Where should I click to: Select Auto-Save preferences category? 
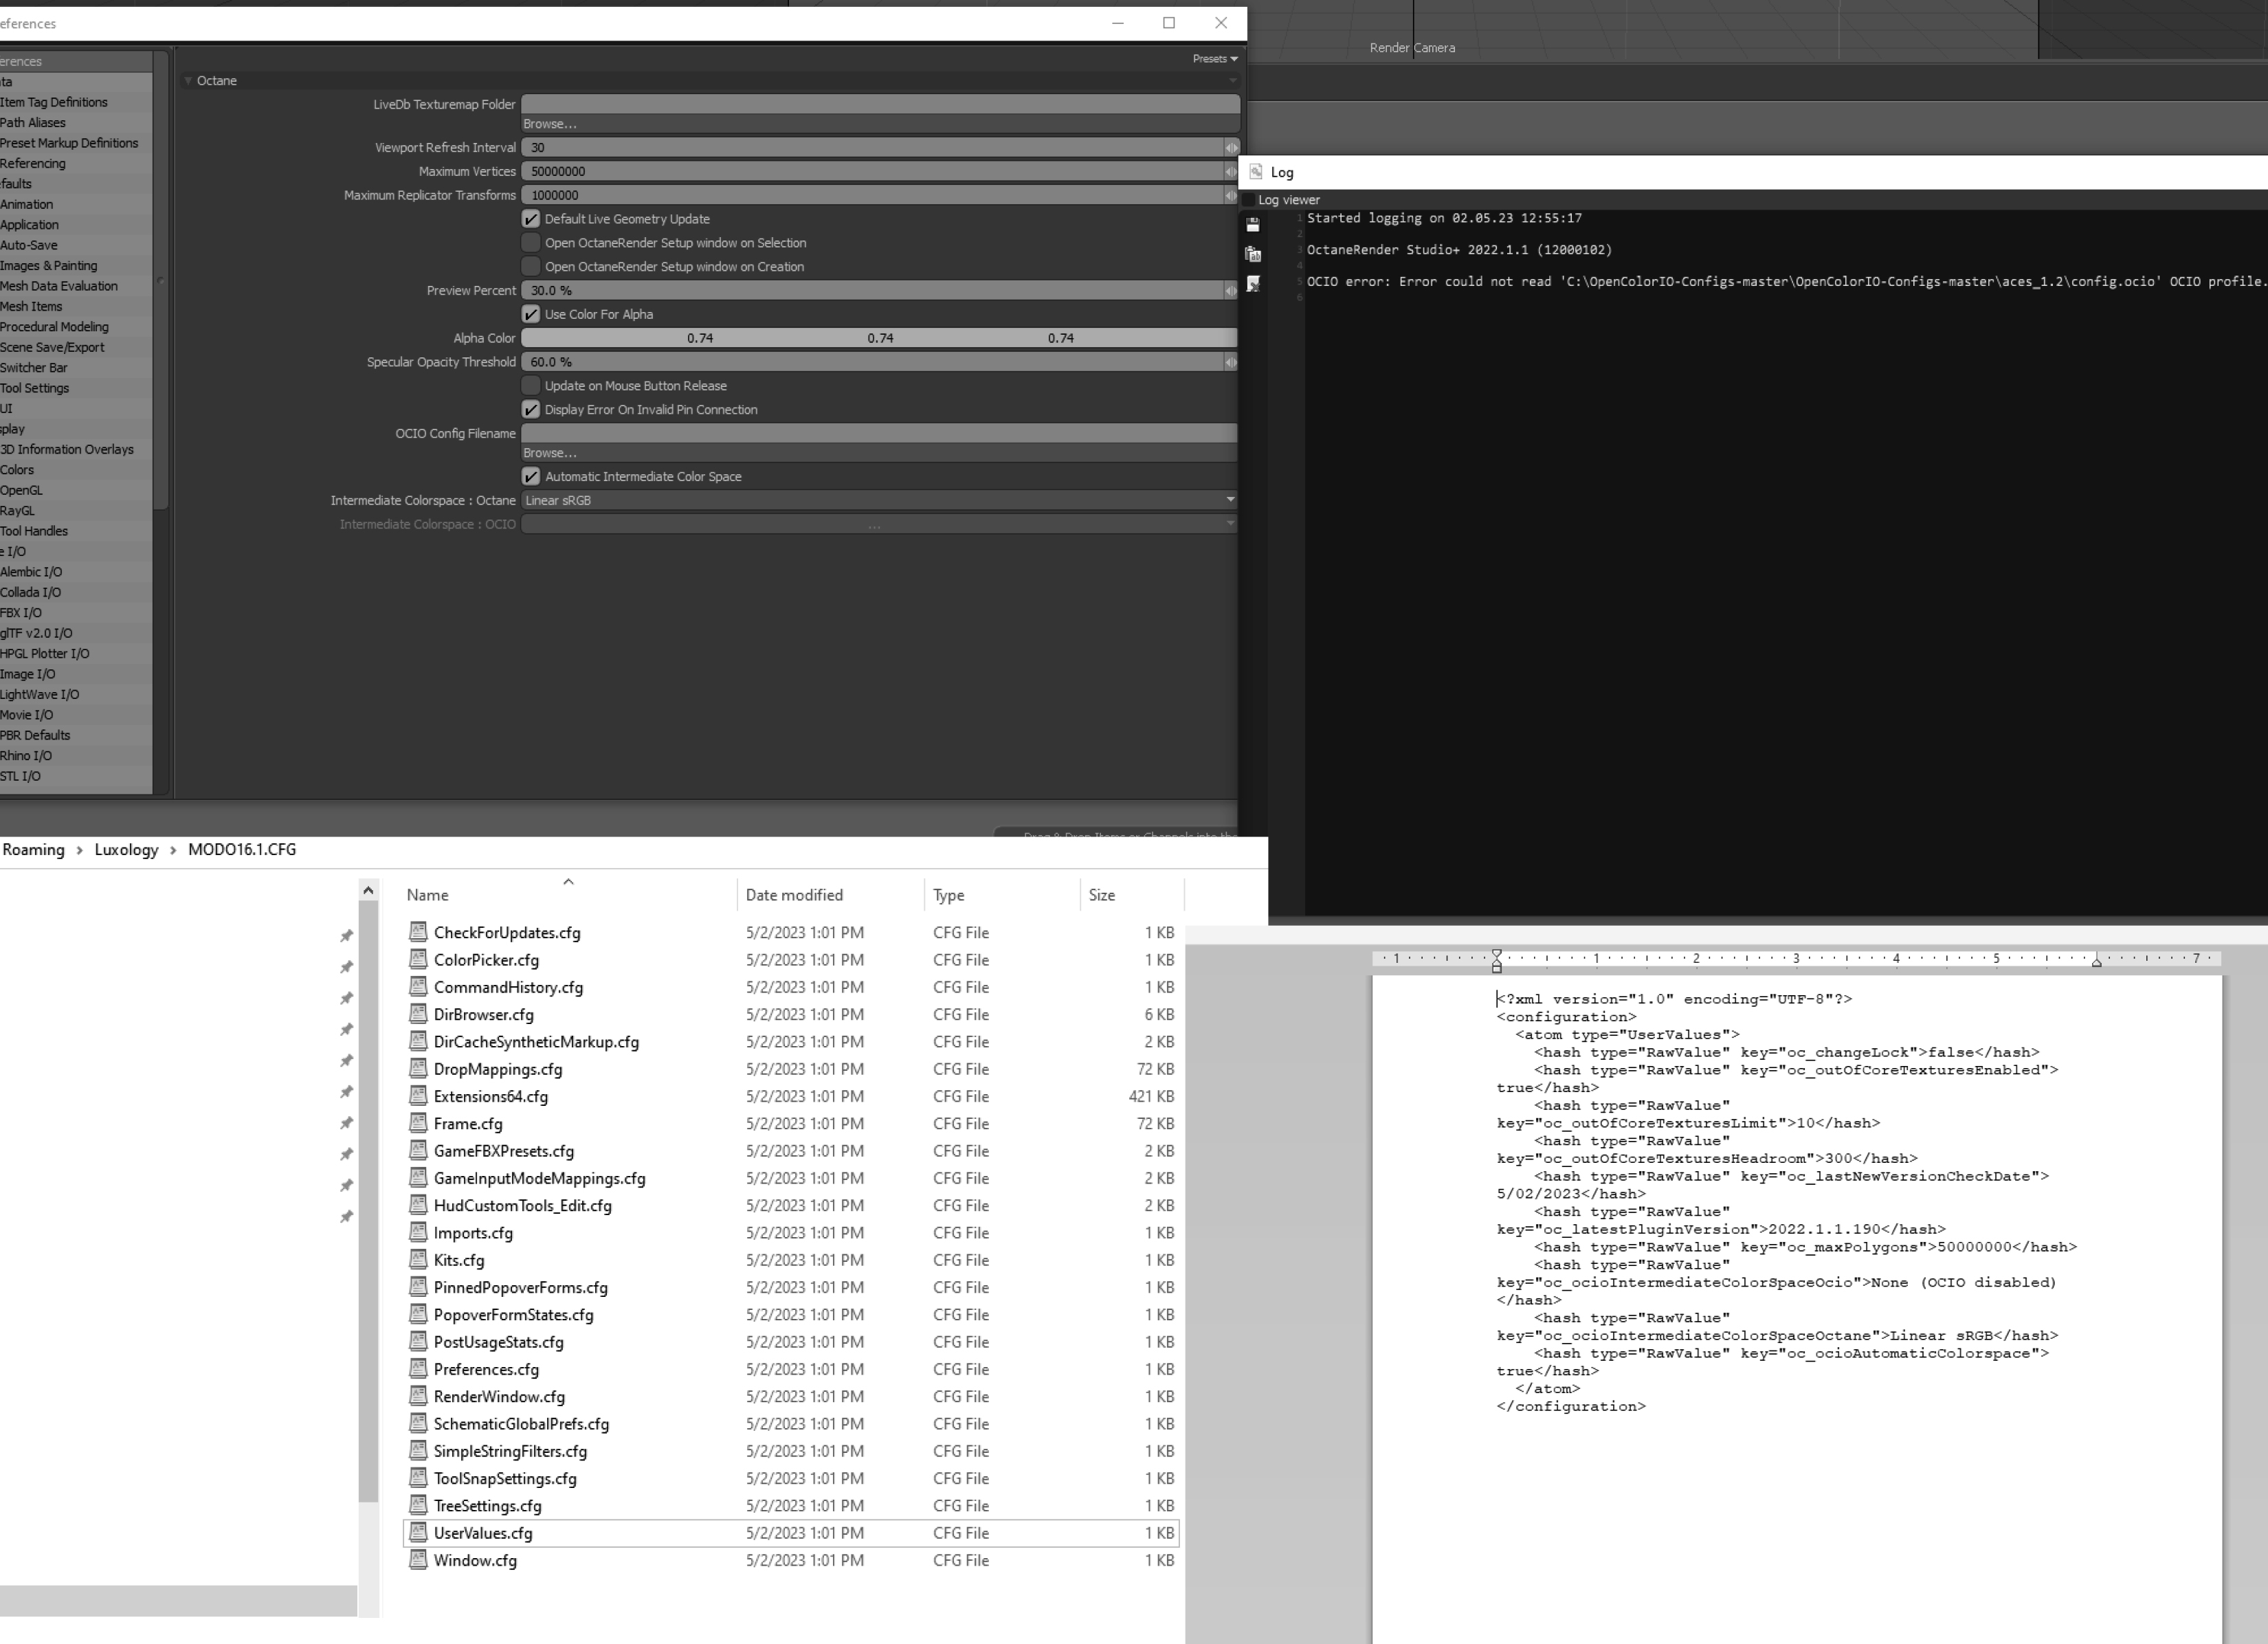(x=29, y=245)
